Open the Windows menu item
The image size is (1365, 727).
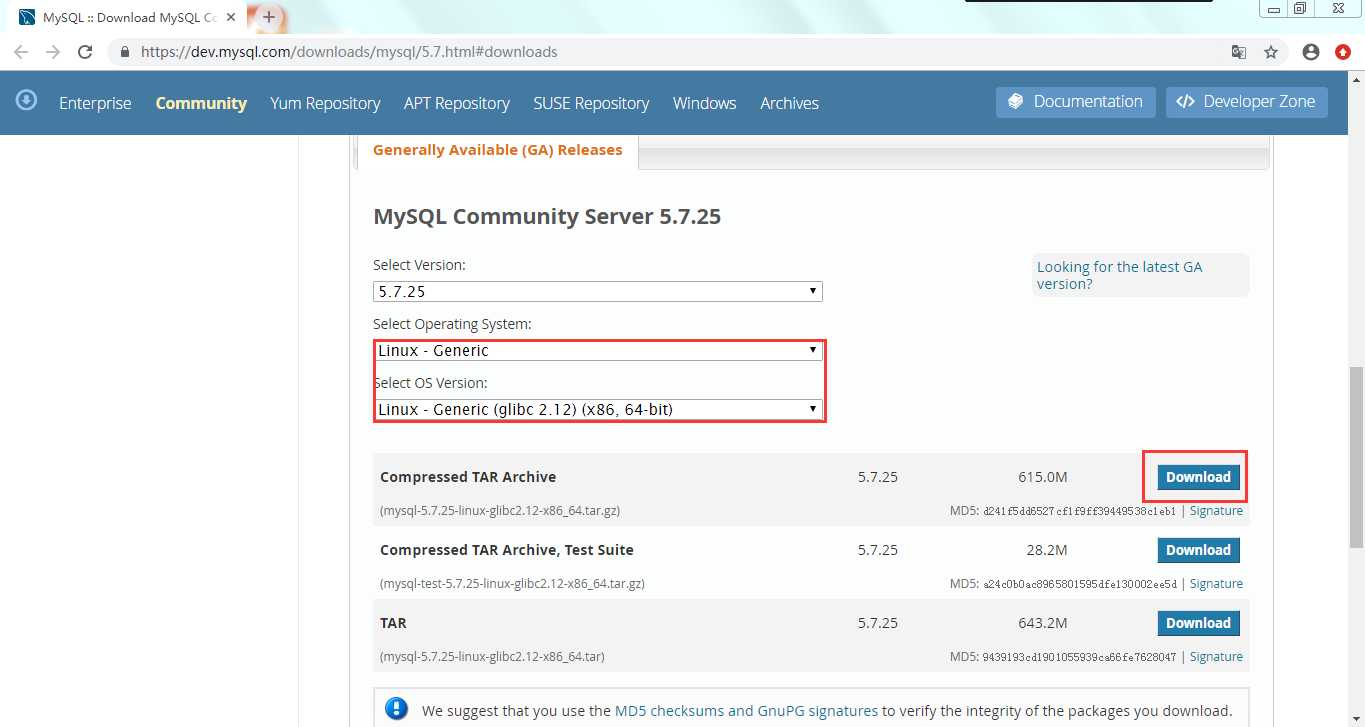pyautogui.click(x=704, y=103)
